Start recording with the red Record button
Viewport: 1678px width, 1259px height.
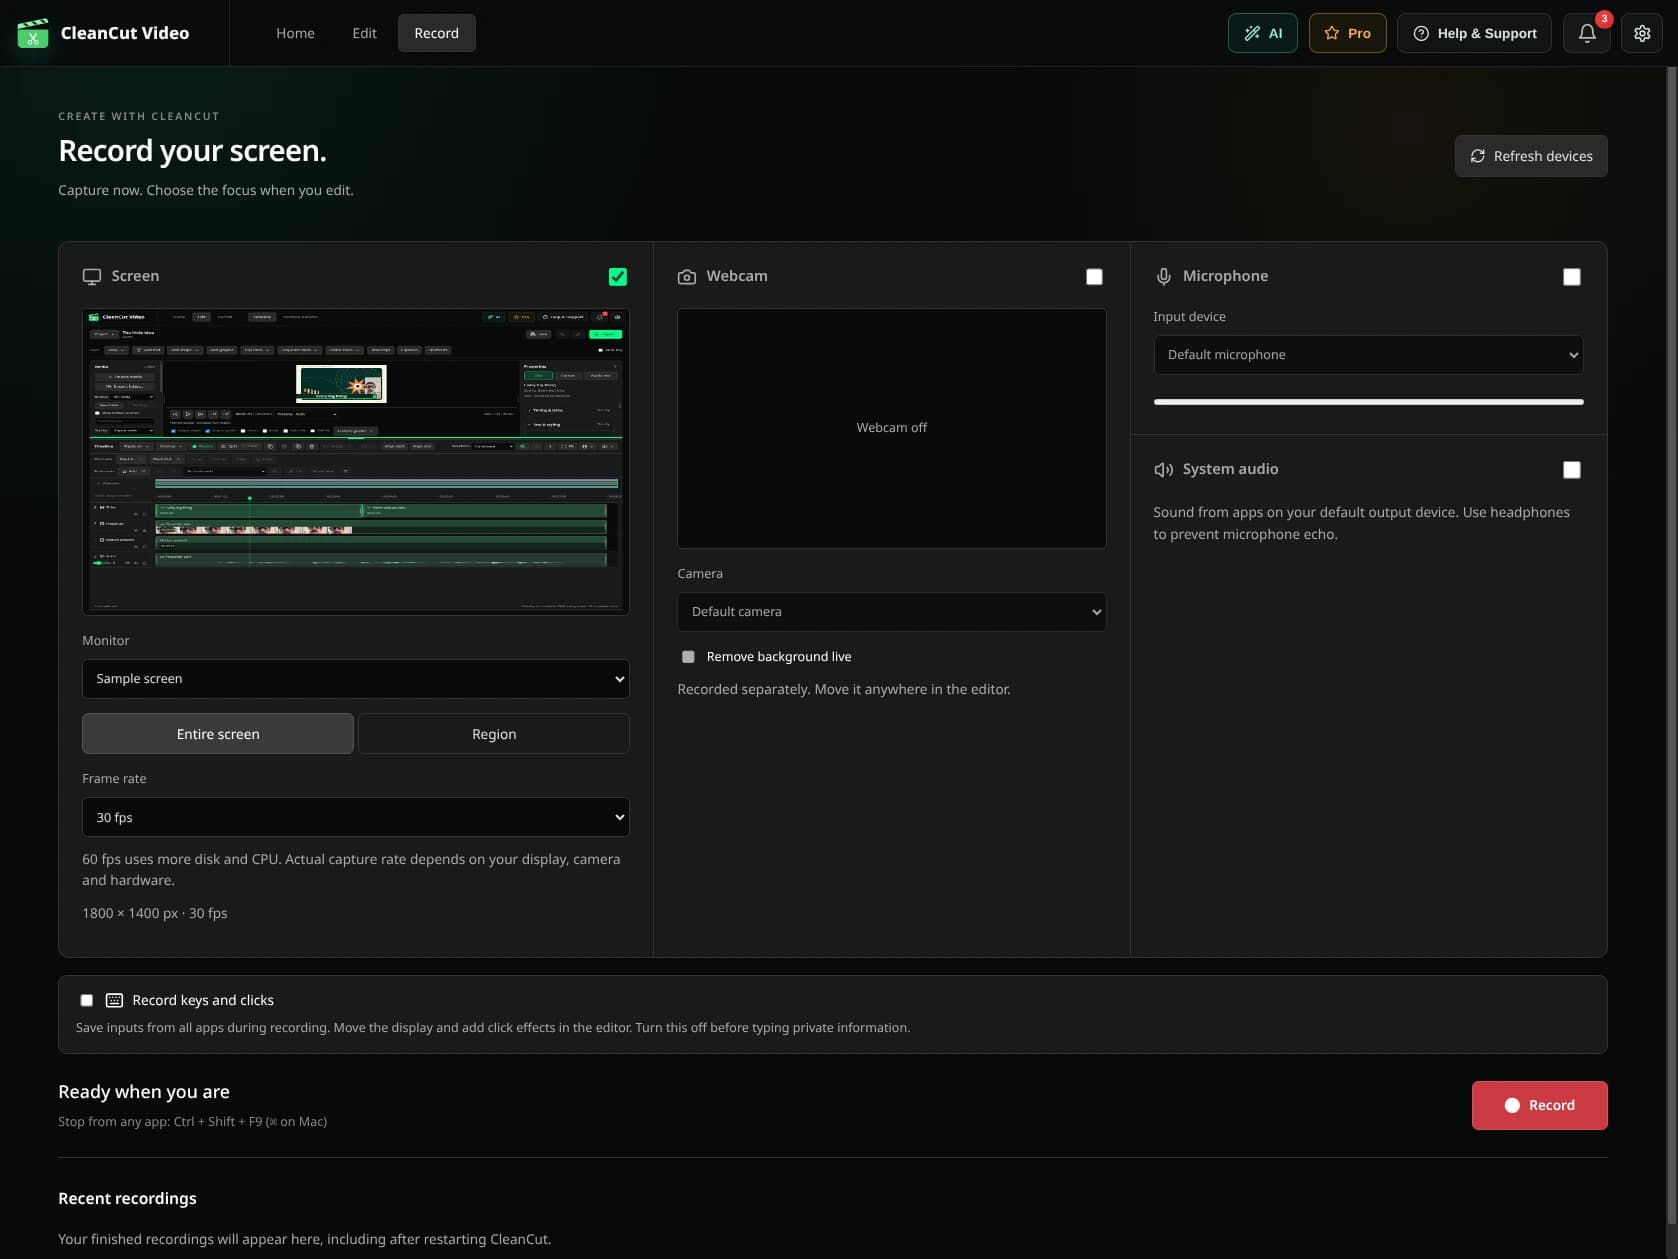pyautogui.click(x=1539, y=1105)
